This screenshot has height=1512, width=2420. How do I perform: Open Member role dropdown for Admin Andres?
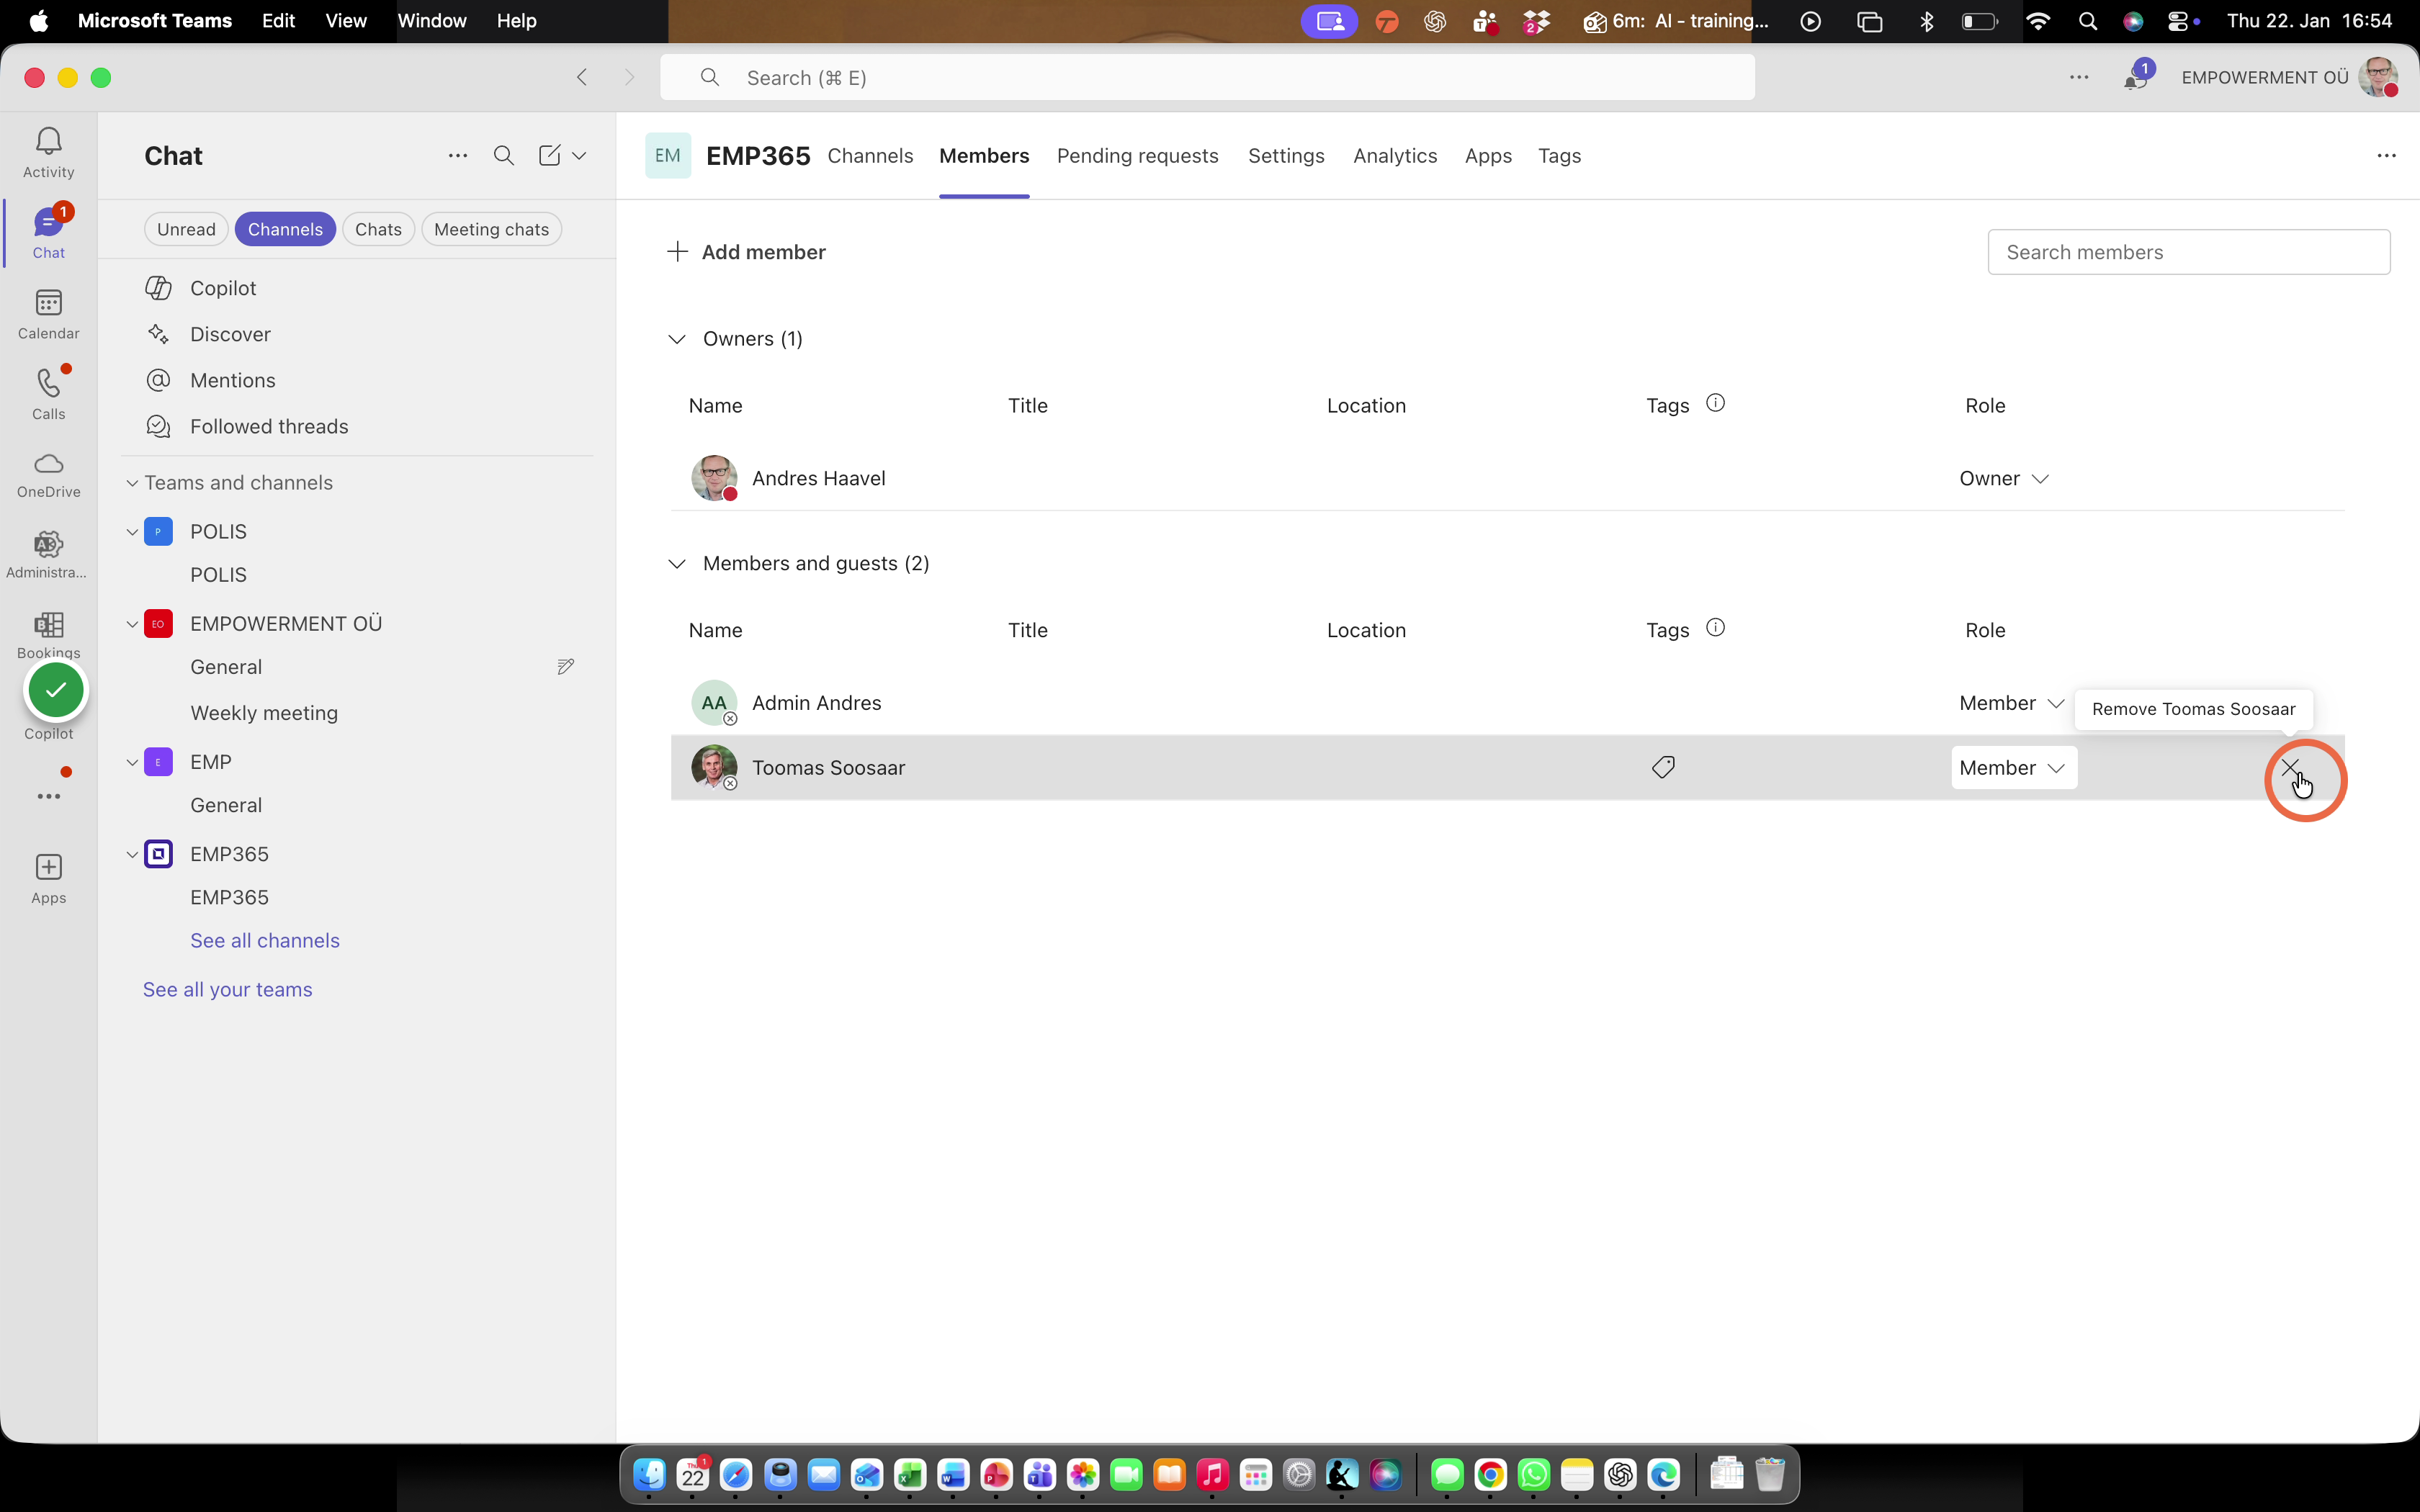2011,703
